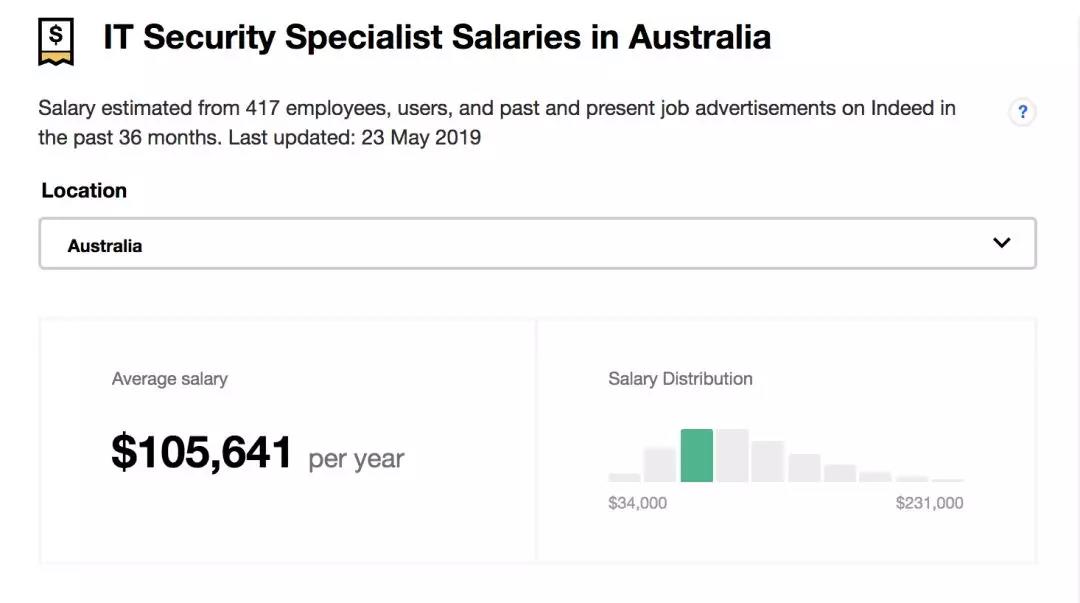
Task: Click the $105,641 average salary figure
Action: pyautogui.click(x=202, y=453)
